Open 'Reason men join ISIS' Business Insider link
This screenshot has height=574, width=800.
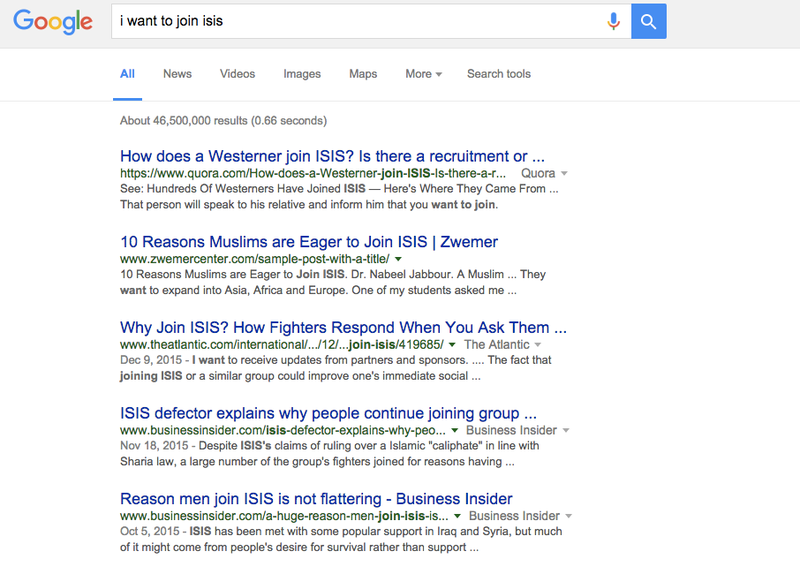click(316, 499)
